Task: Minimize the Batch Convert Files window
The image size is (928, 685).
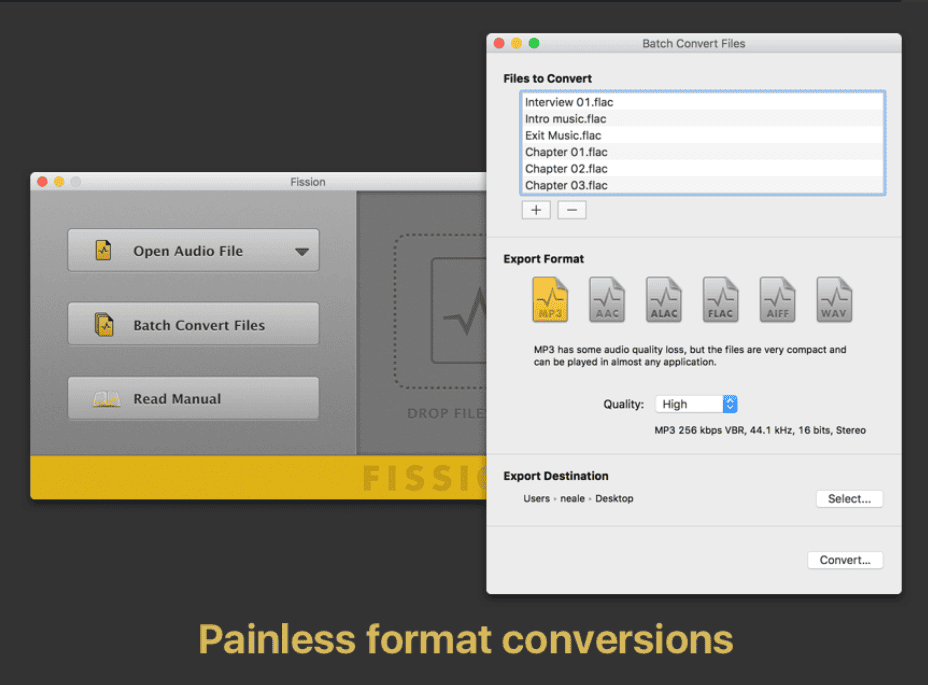Action: click(x=516, y=43)
